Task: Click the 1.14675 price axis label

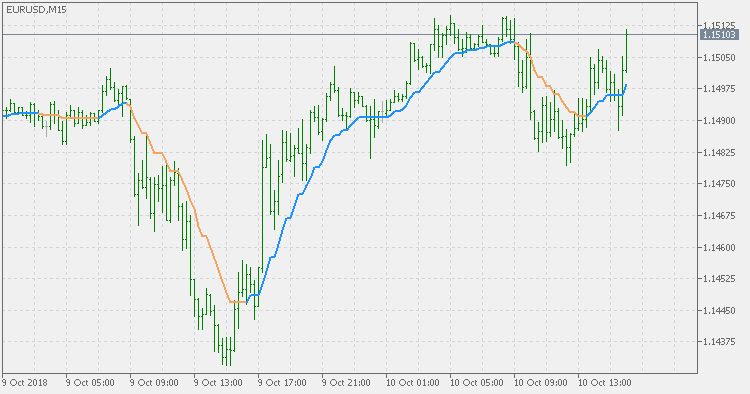Action: tap(719, 216)
